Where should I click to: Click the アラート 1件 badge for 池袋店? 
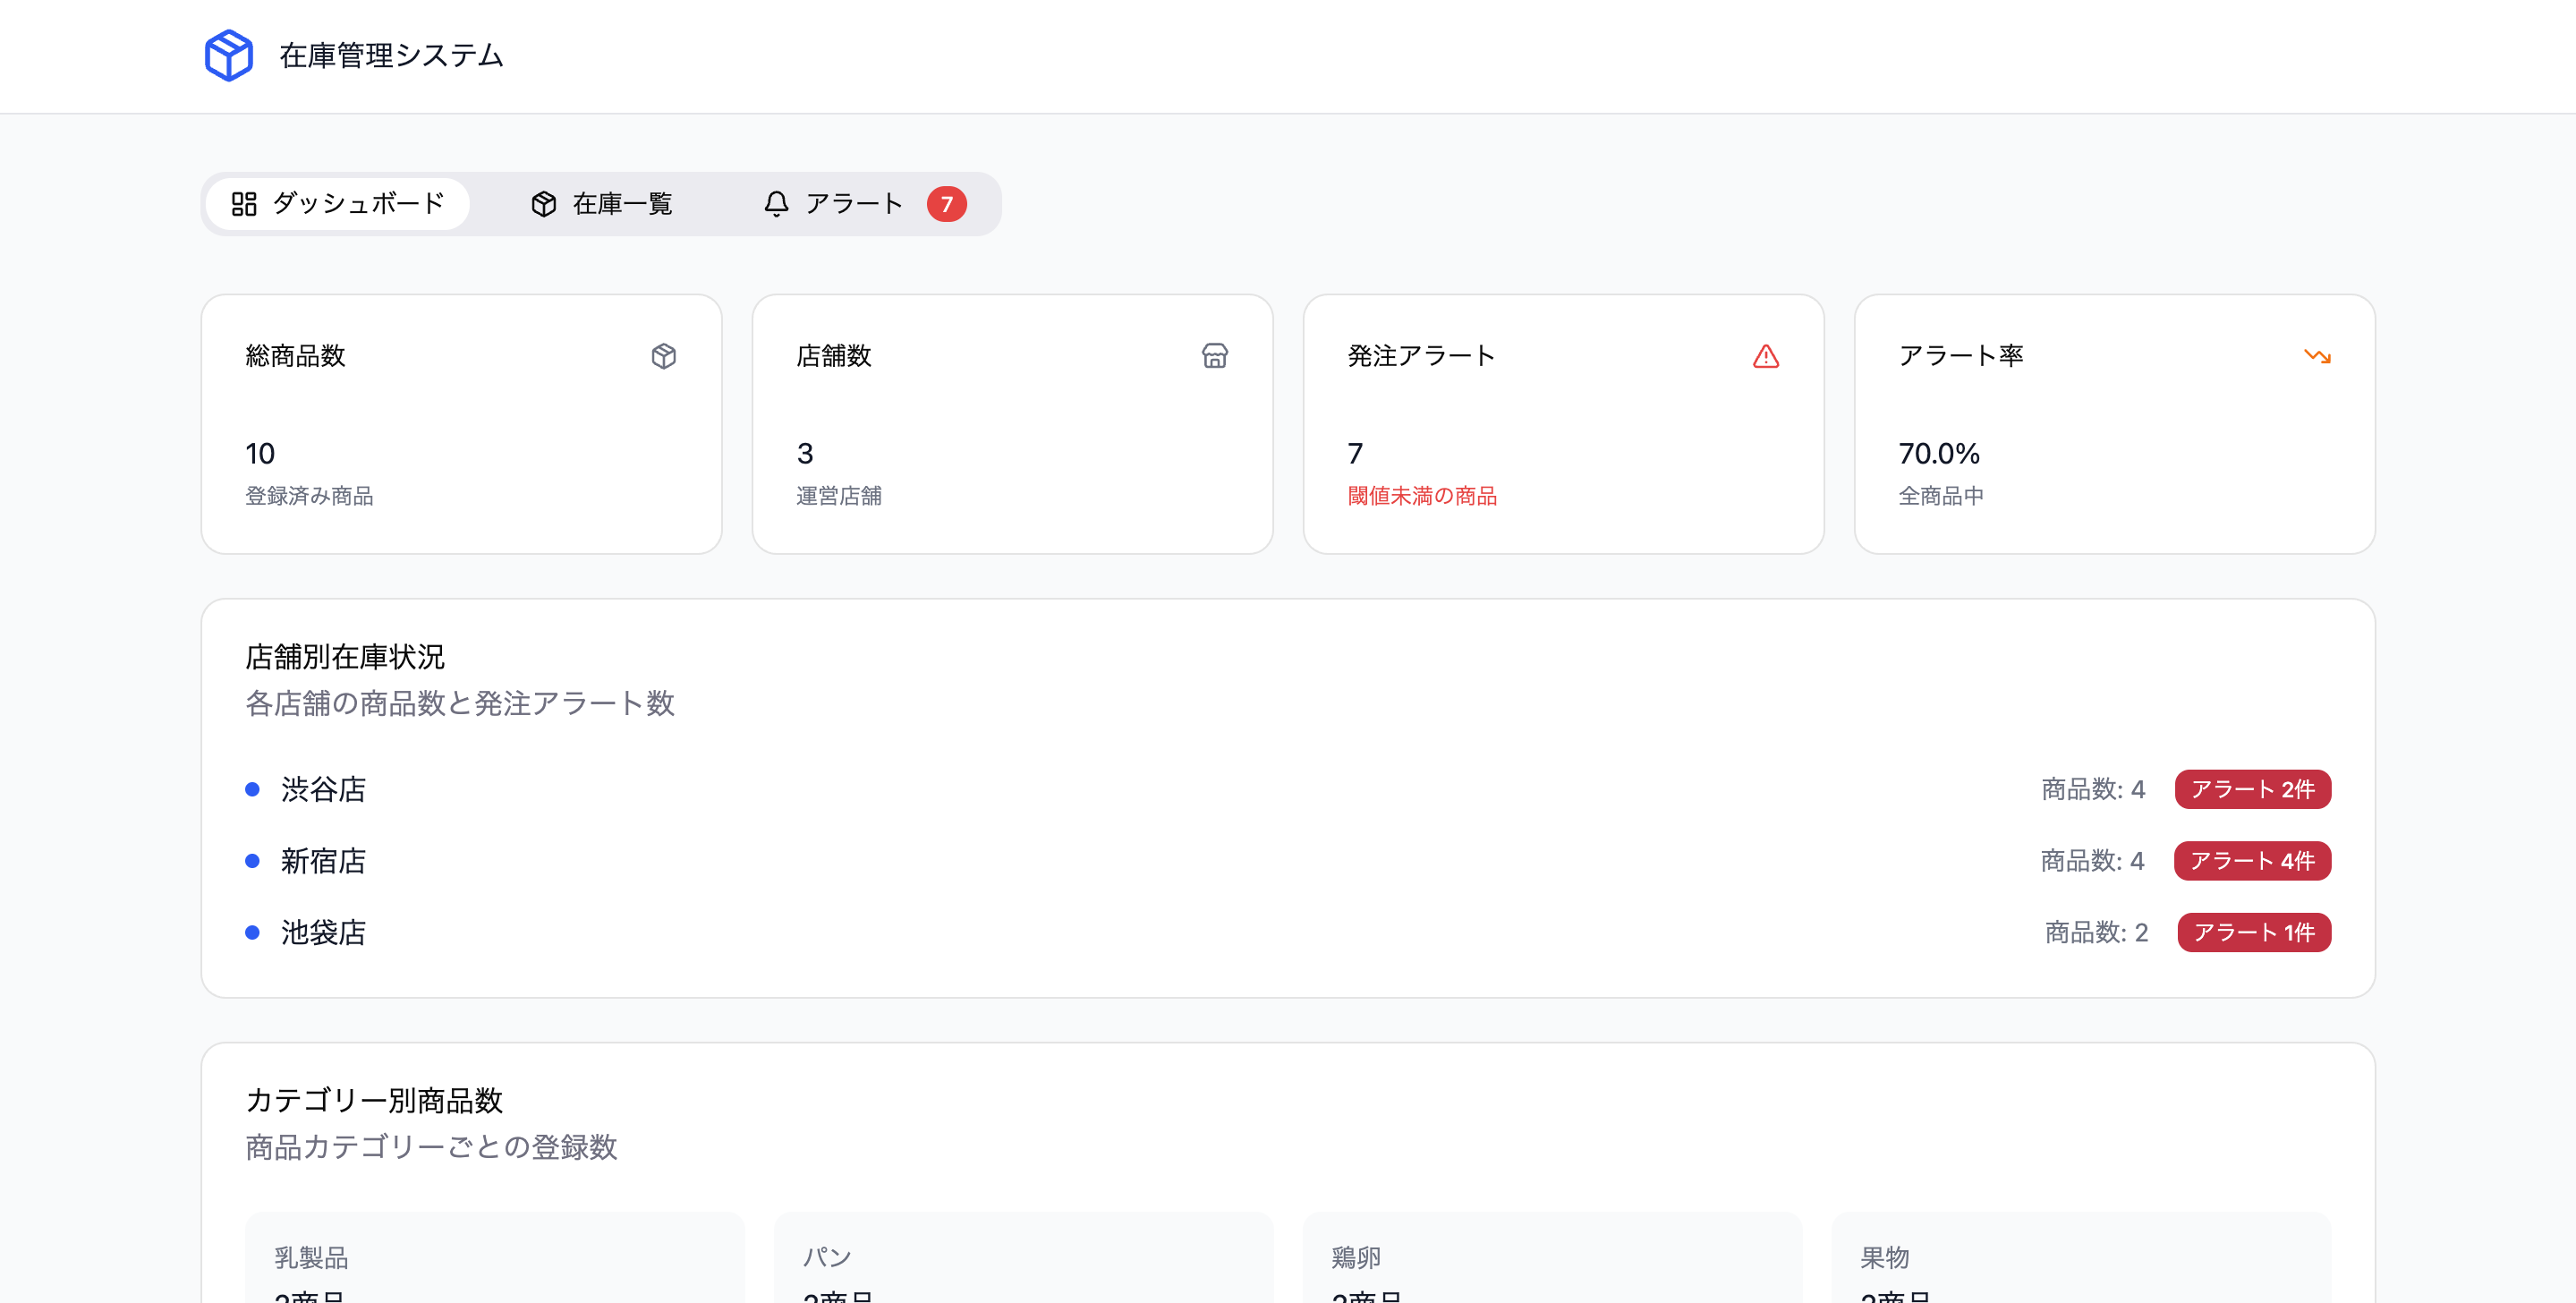(x=2253, y=932)
